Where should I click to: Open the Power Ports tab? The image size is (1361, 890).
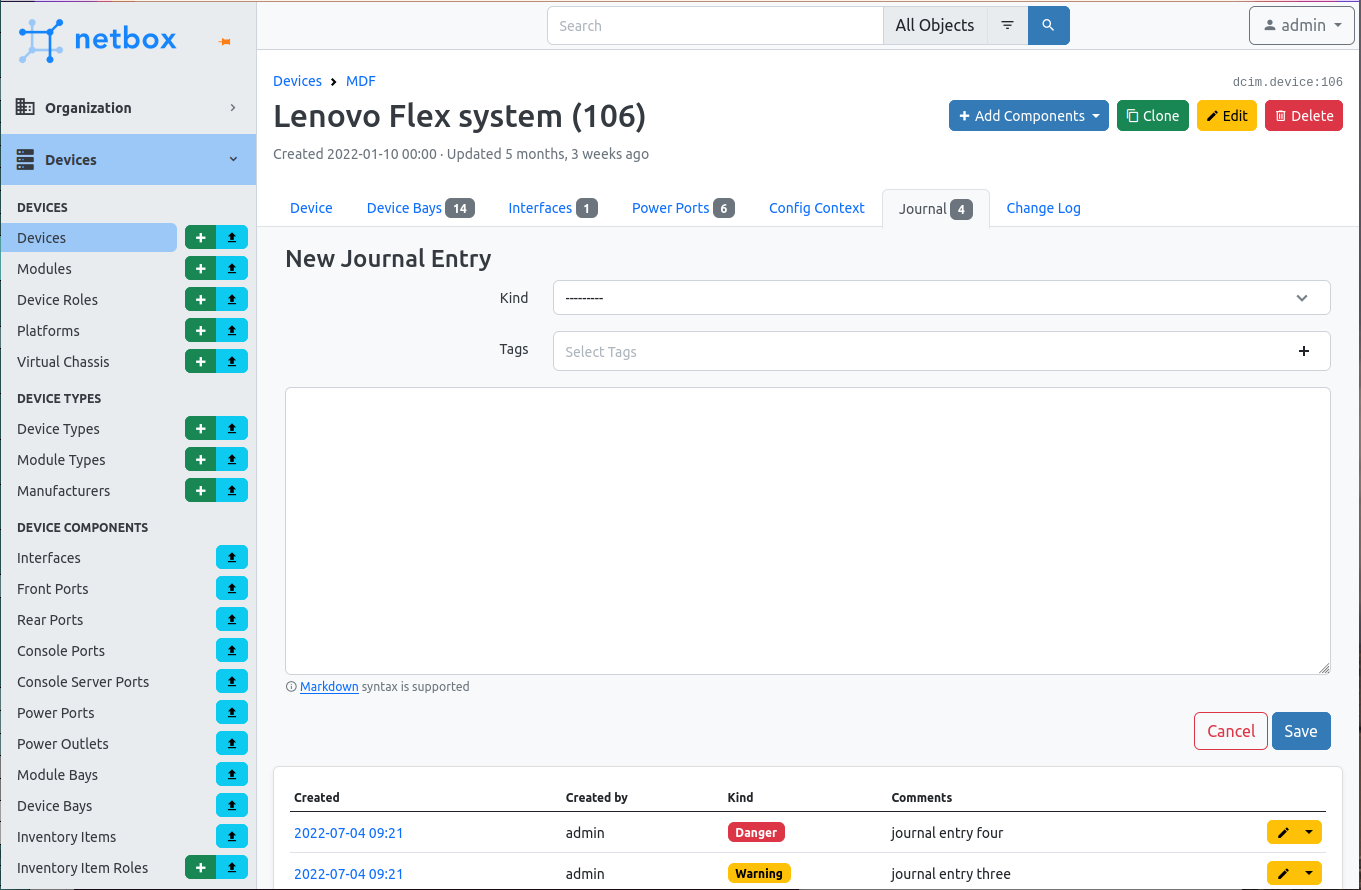(671, 207)
